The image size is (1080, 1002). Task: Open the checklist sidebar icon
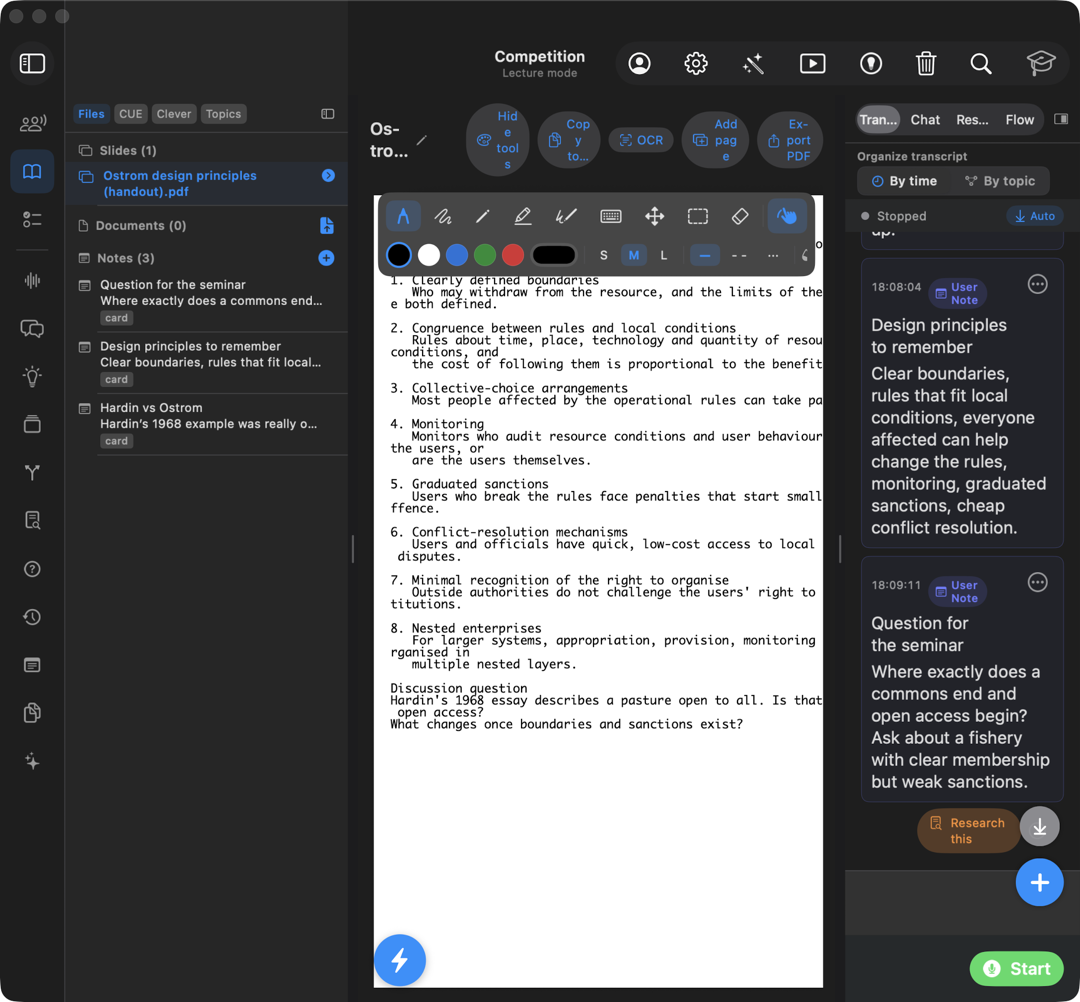(32, 219)
